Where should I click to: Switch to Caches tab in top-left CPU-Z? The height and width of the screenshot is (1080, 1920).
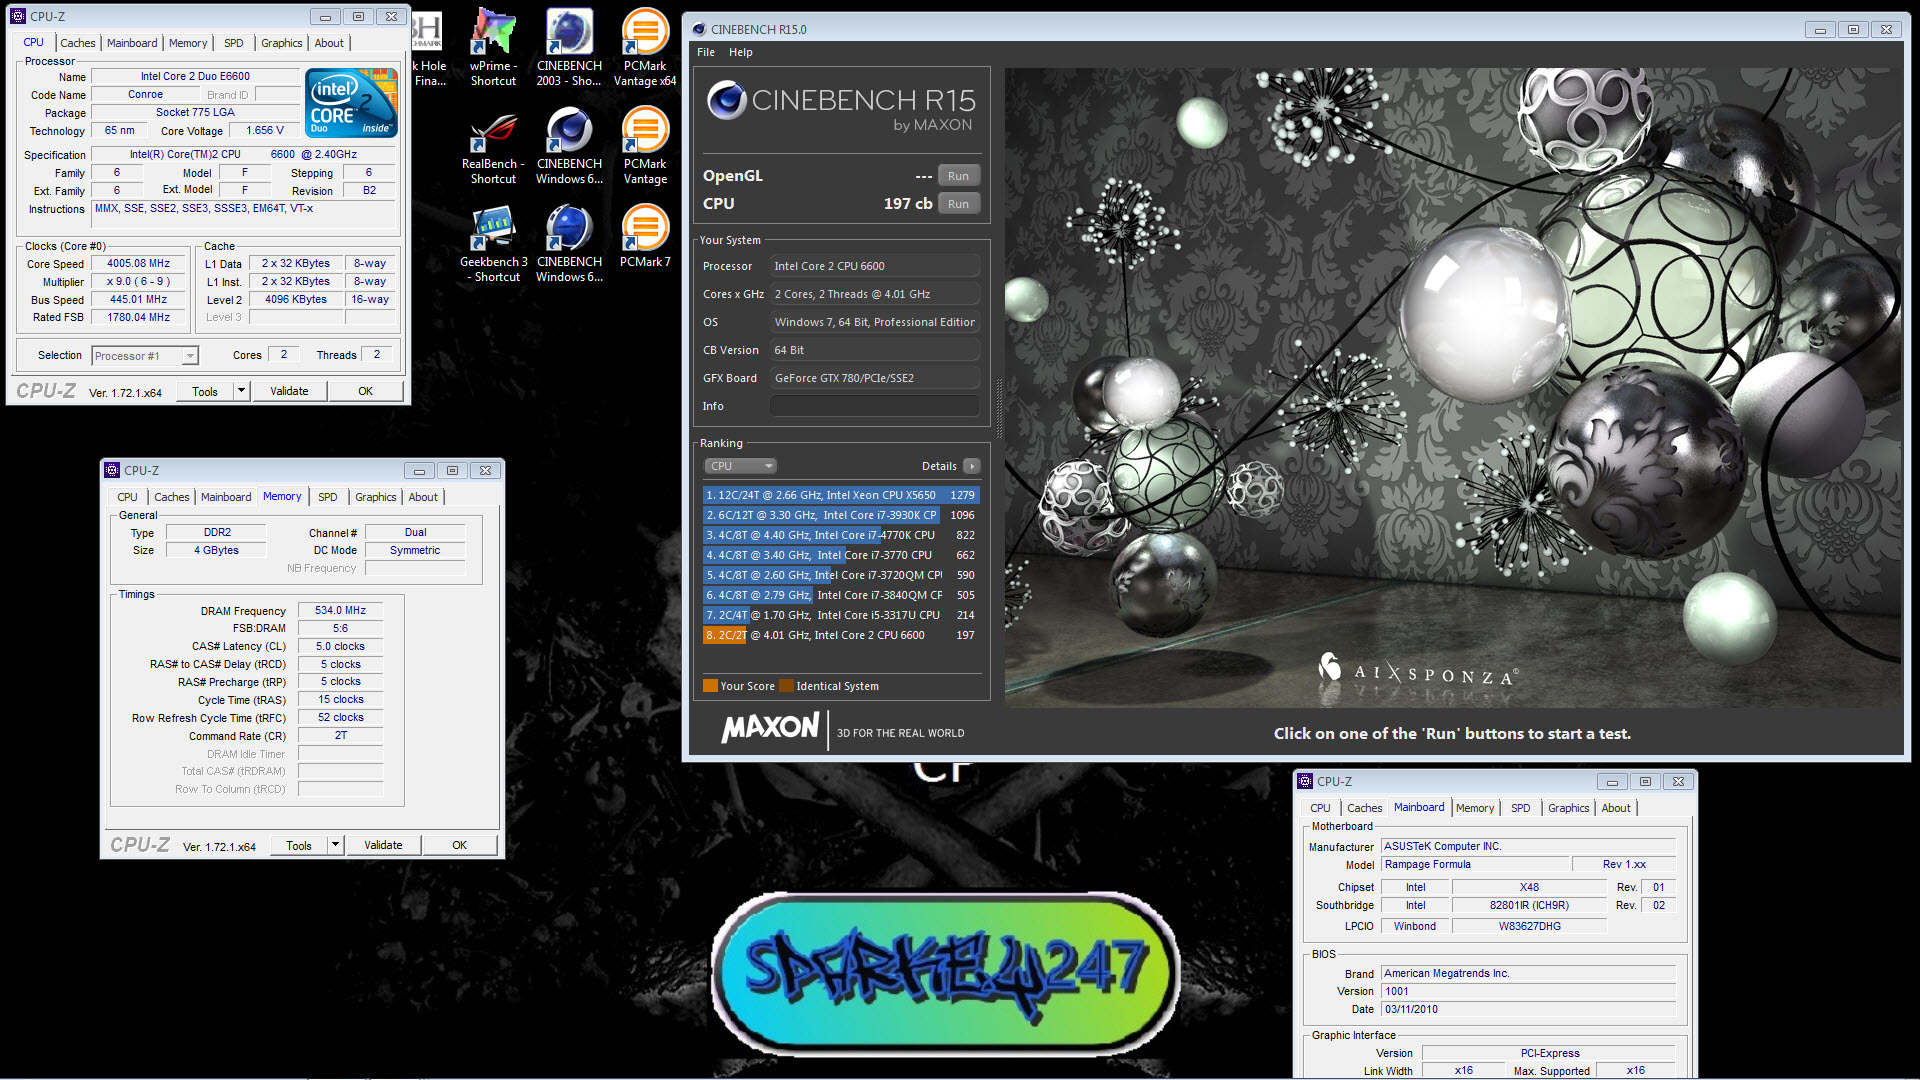pyautogui.click(x=77, y=43)
